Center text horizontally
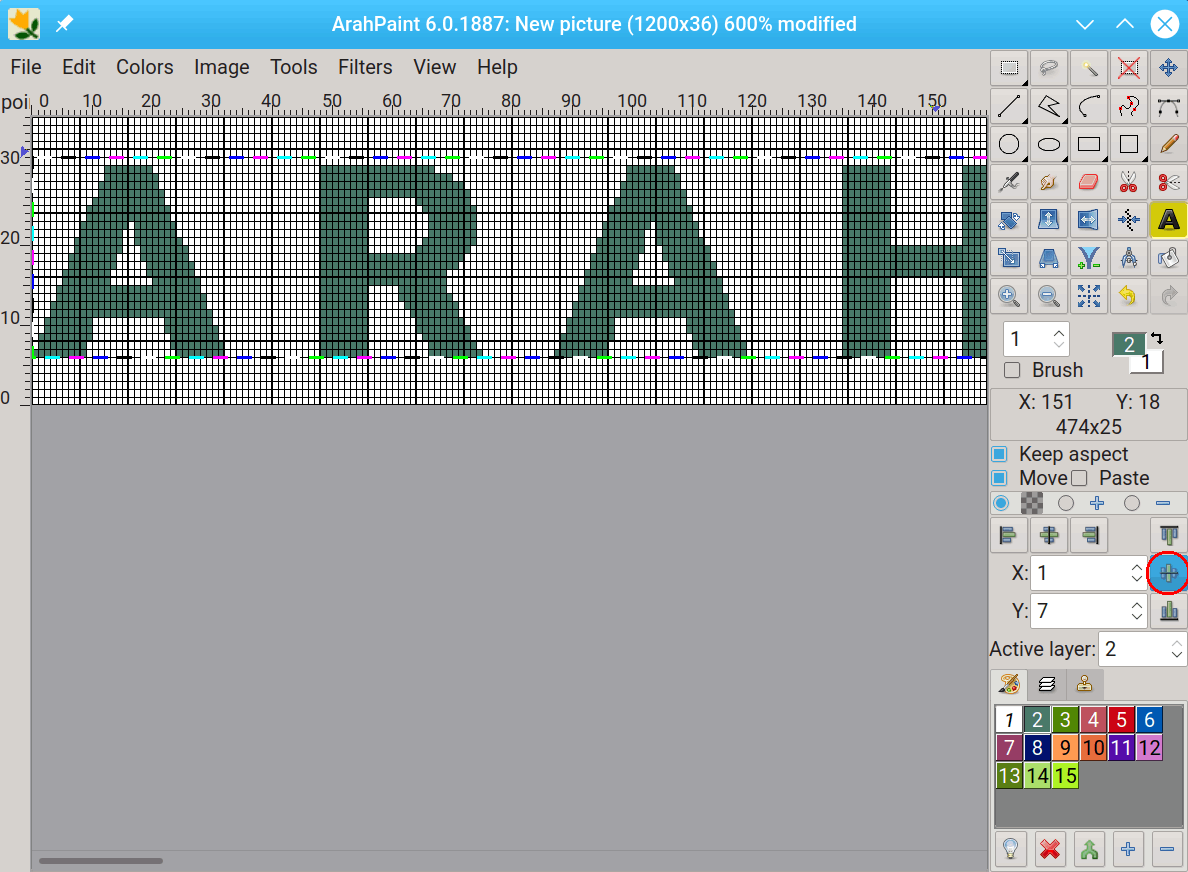 tap(1049, 536)
